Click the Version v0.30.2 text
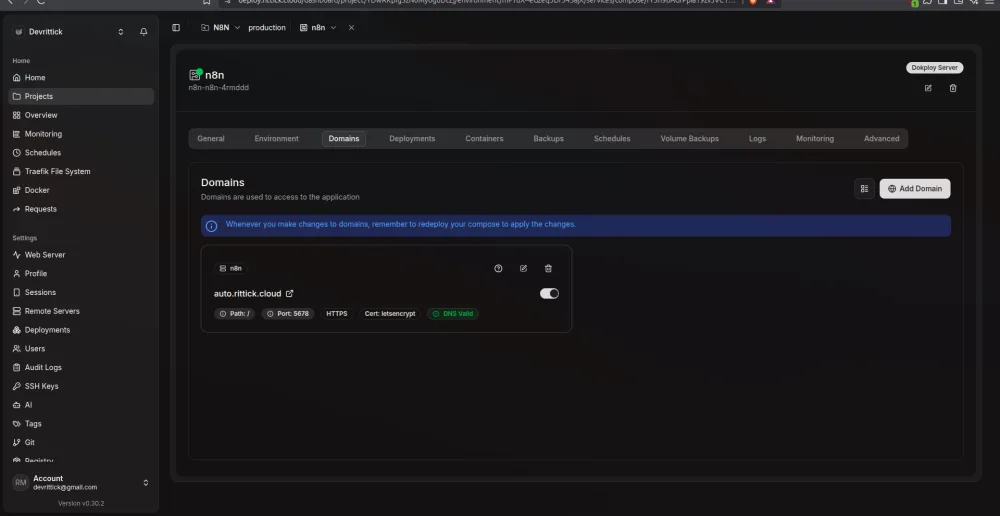Screen dimensions: 1000x516 point(81,503)
